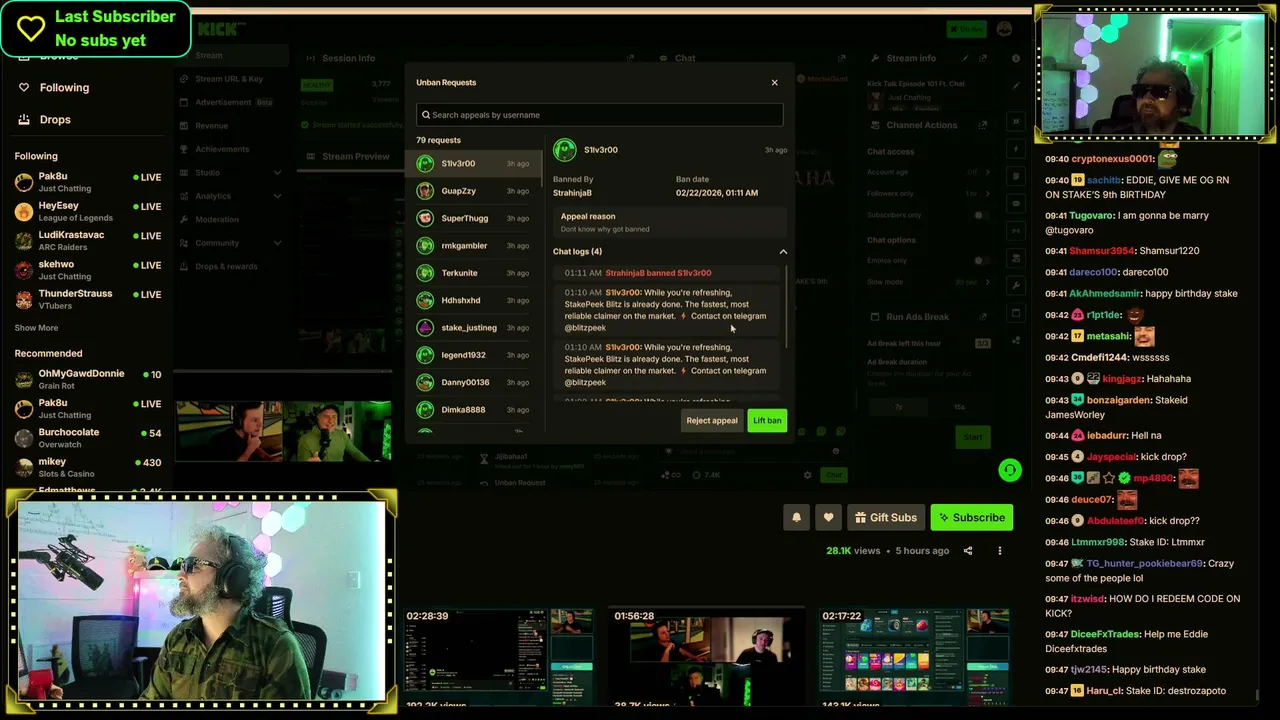Open Moderation in dashboard sidebar
This screenshot has width=1280, height=720.
tap(217, 220)
